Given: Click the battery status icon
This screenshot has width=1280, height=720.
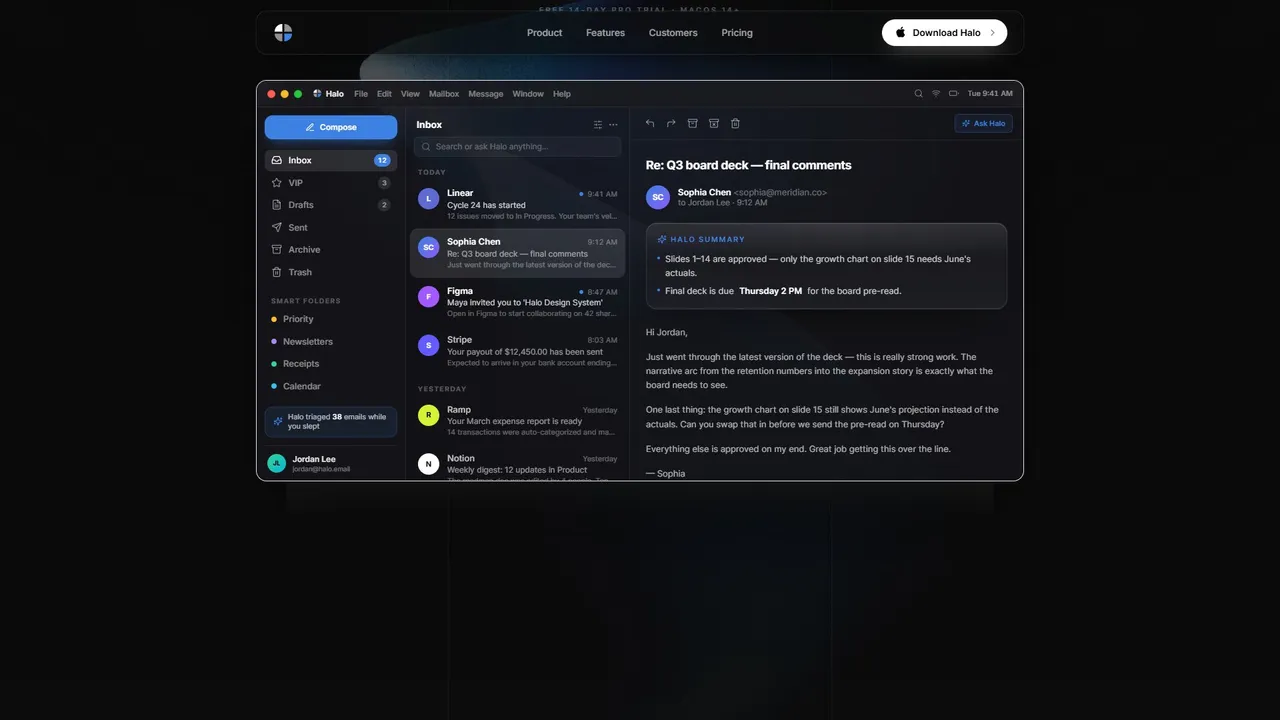Looking at the screenshot, I should [x=954, y=94].
